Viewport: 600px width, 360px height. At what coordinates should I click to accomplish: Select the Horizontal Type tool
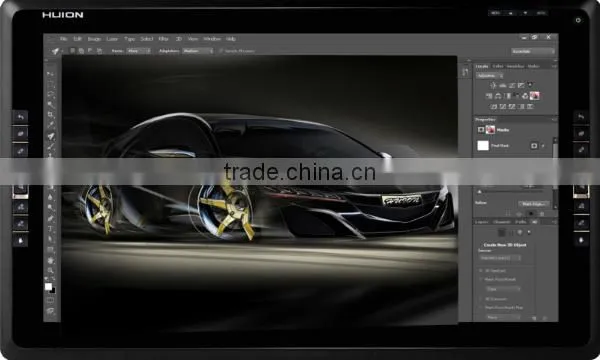50,229
